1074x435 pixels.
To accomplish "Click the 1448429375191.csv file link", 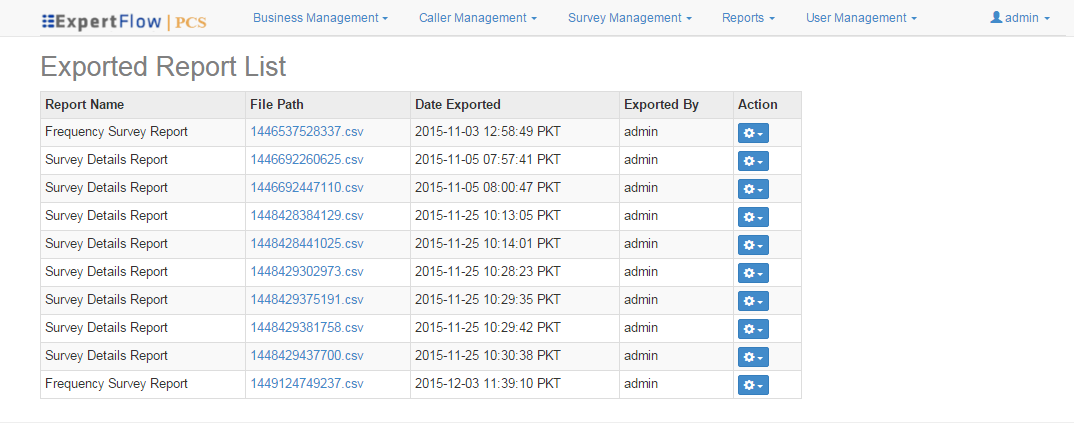I will (x=307, y=300).
